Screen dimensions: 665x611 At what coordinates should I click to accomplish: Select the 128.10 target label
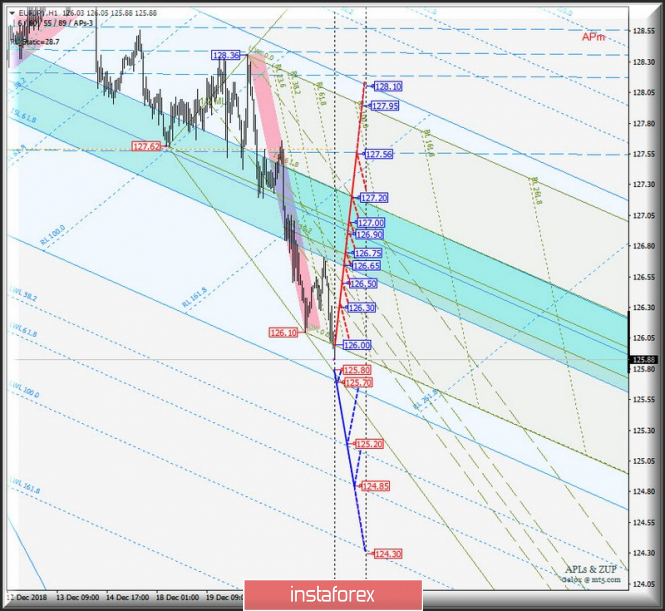pyautogui.click(x=388, y=86)
